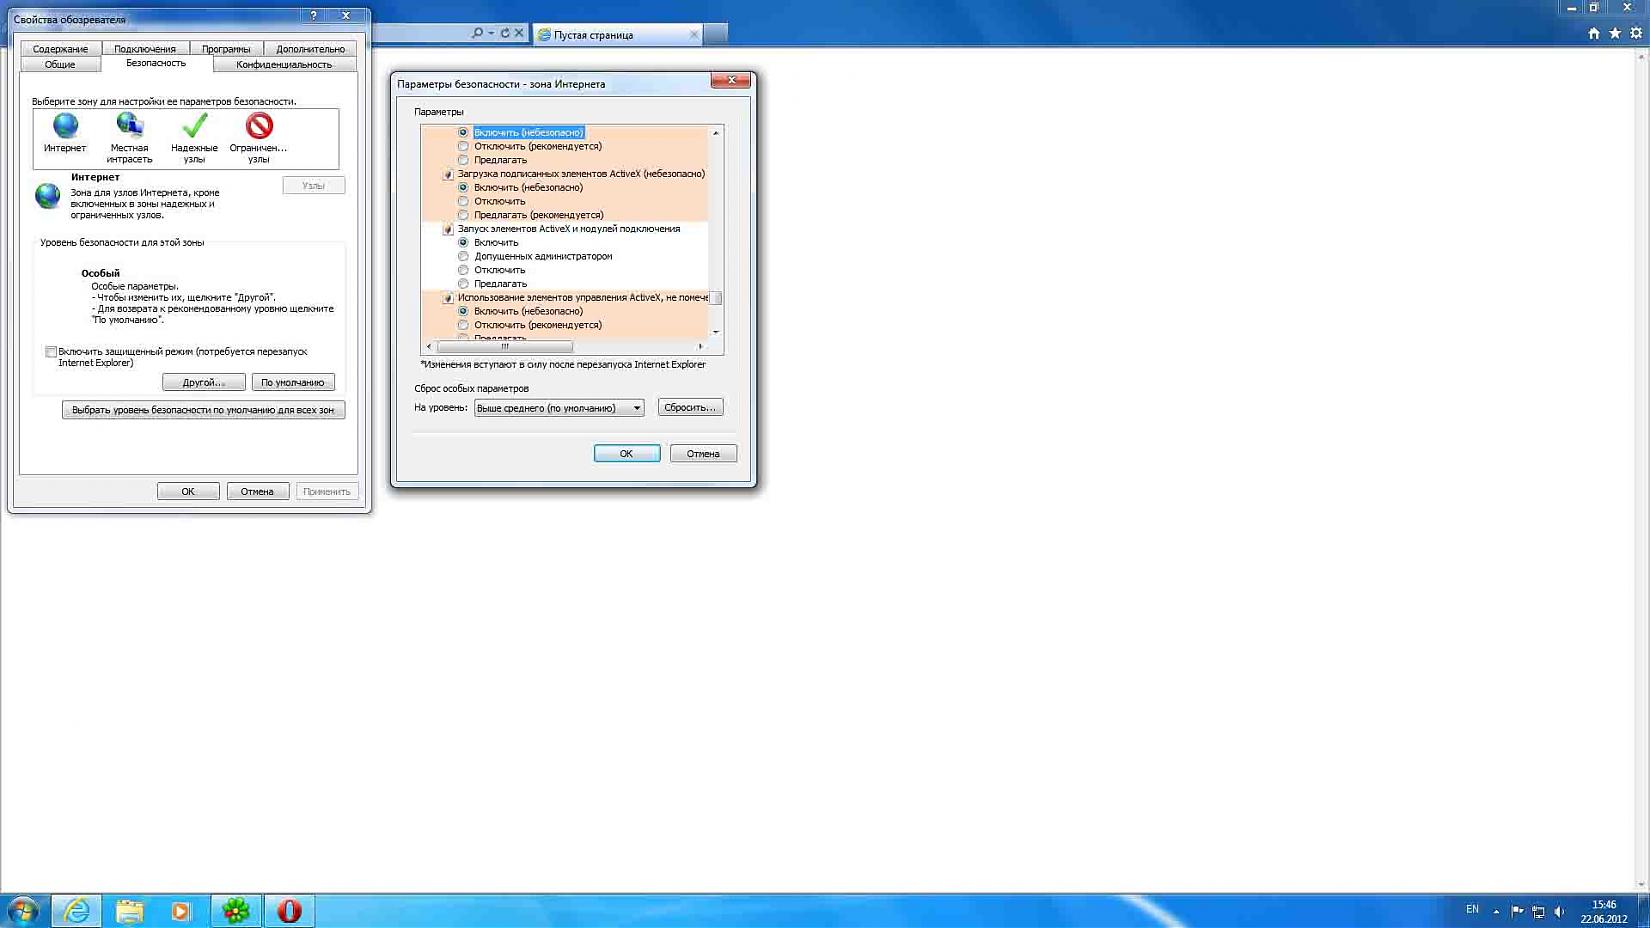The width and height of the screenshot is (1650, 928).
Task: Choose the Допущенных администратором radio option
Action: pyautogui.click(x=463, y=256)
